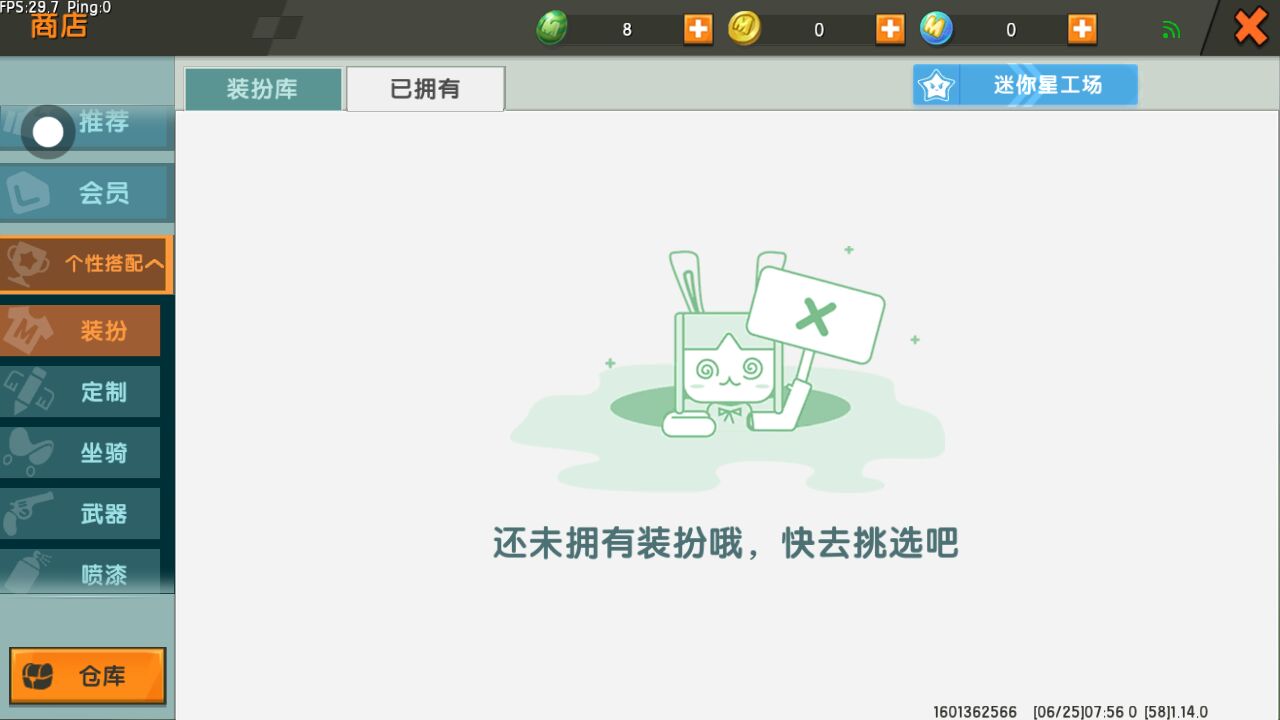Click the gold coin currency icon
The width and height of the screenshot is (1280, 720).
point(744,29)
